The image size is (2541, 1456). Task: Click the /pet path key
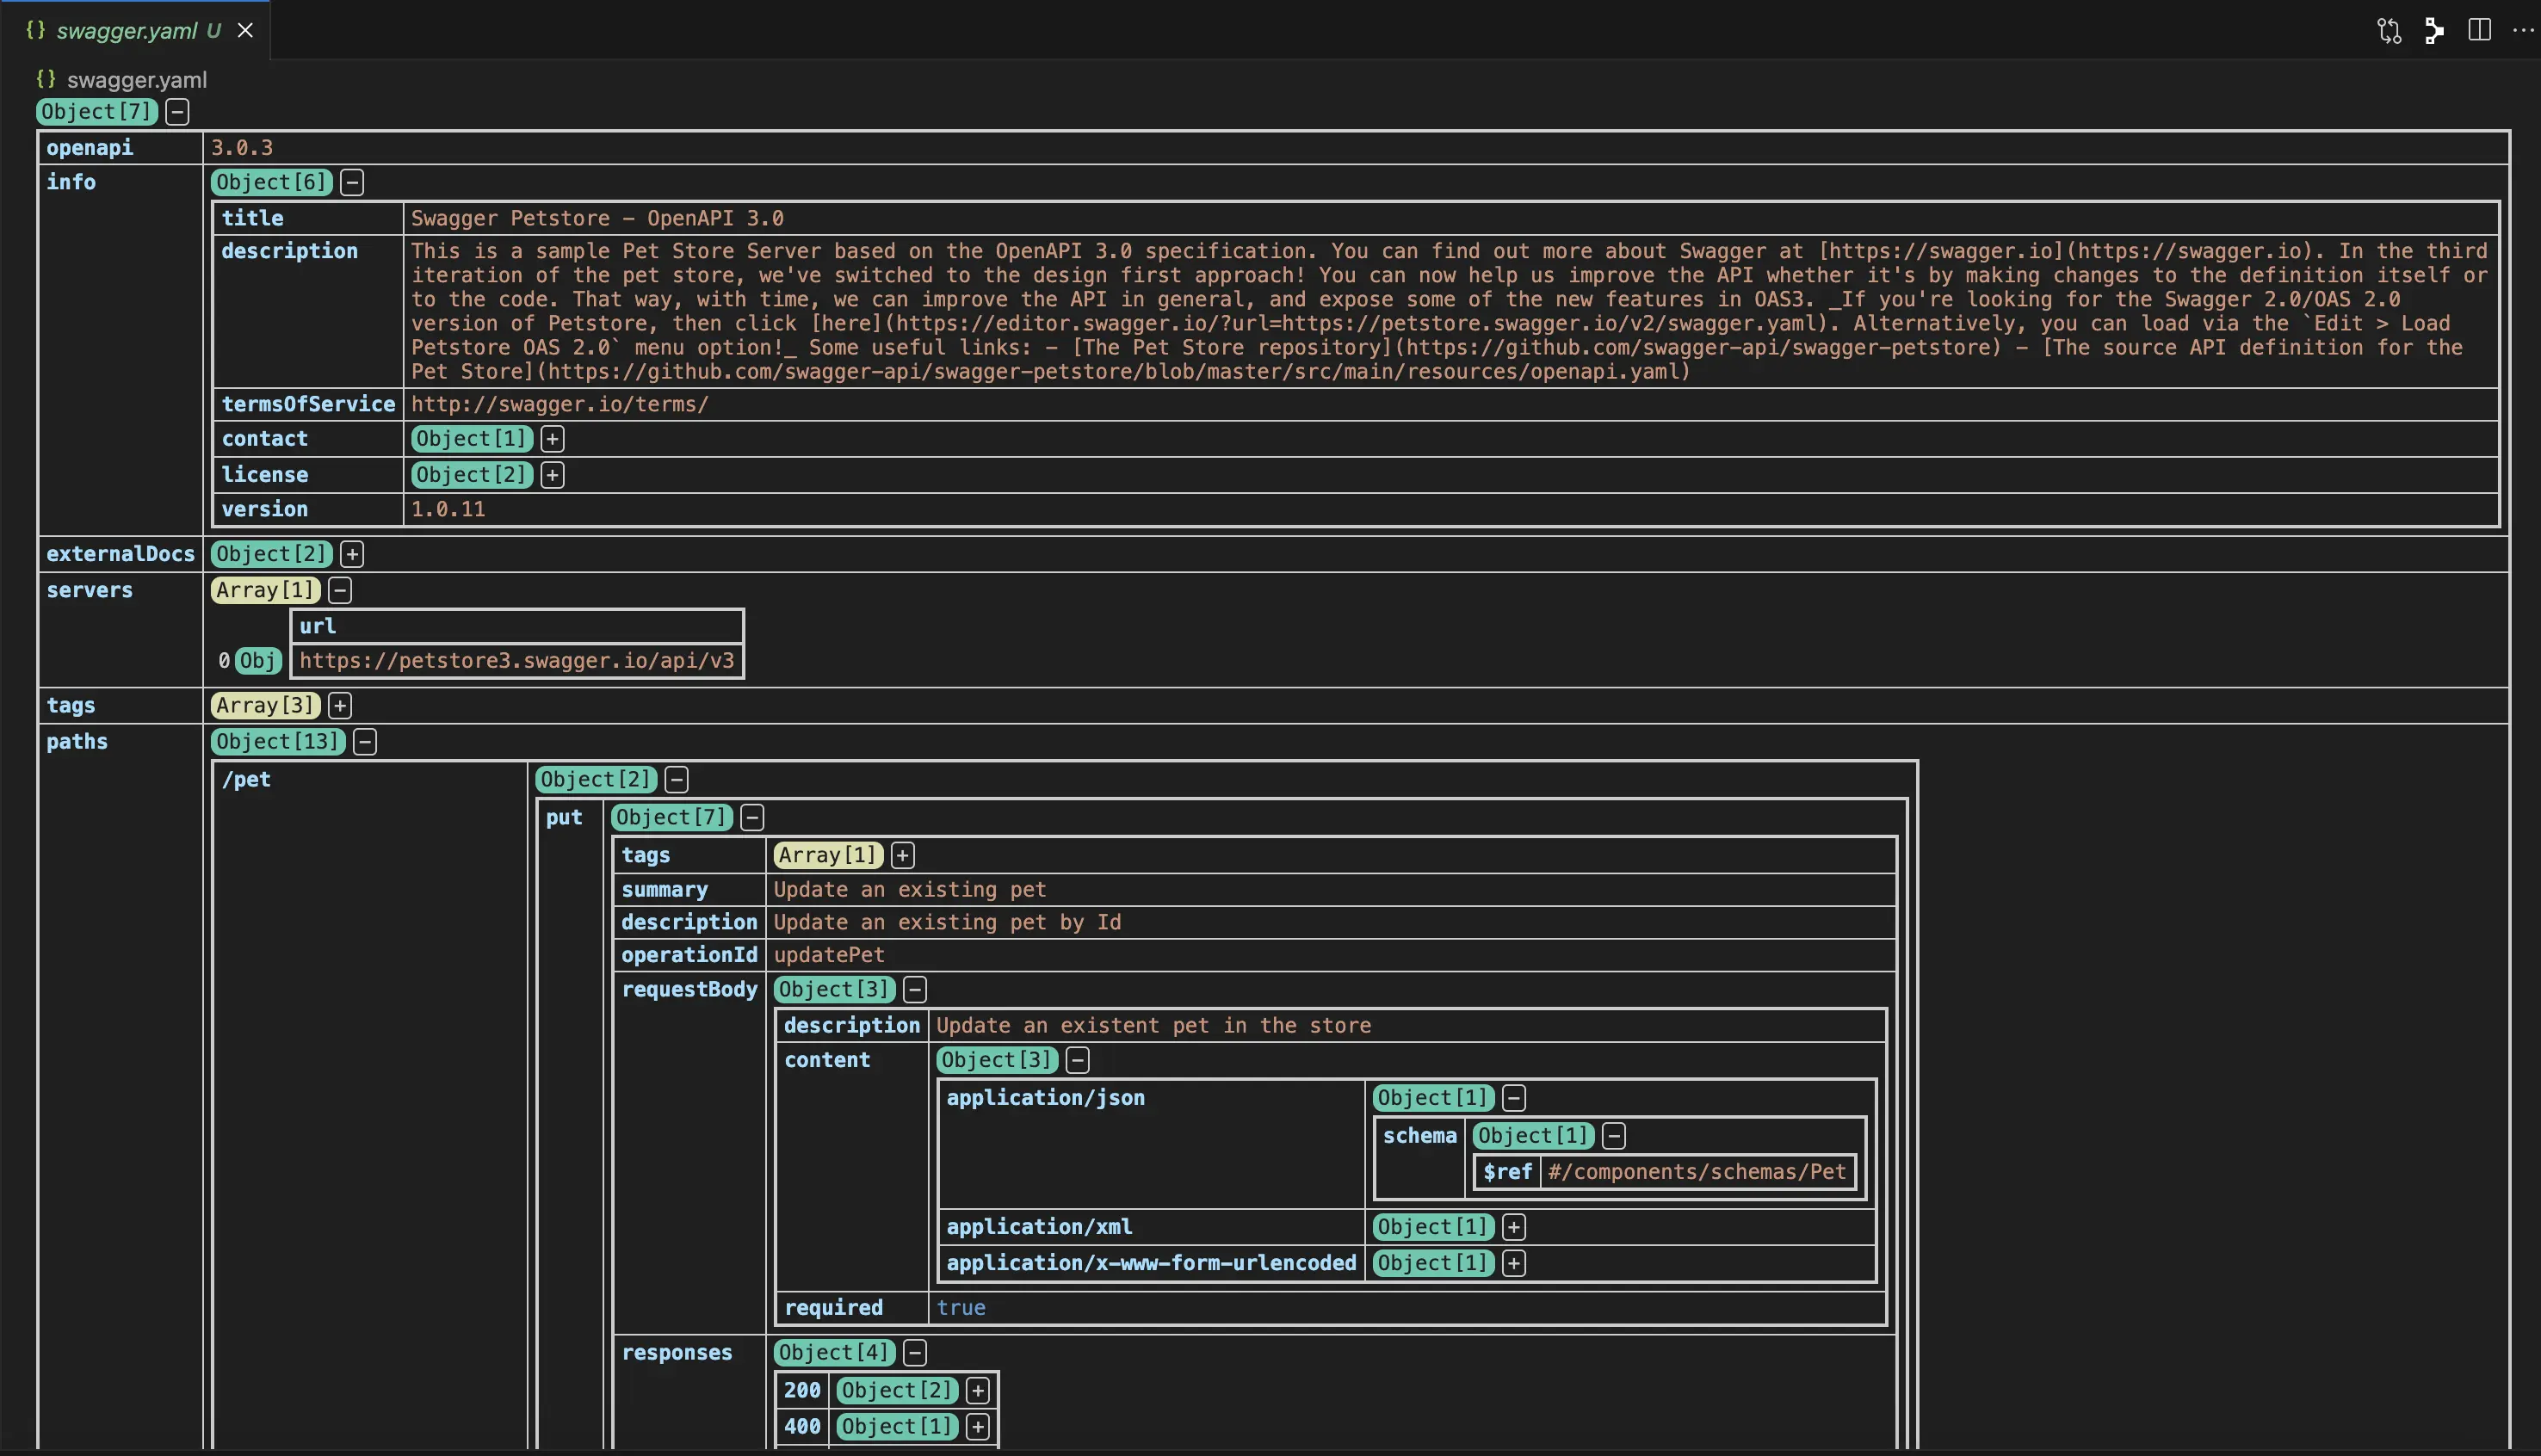click(x=246, y=779)
